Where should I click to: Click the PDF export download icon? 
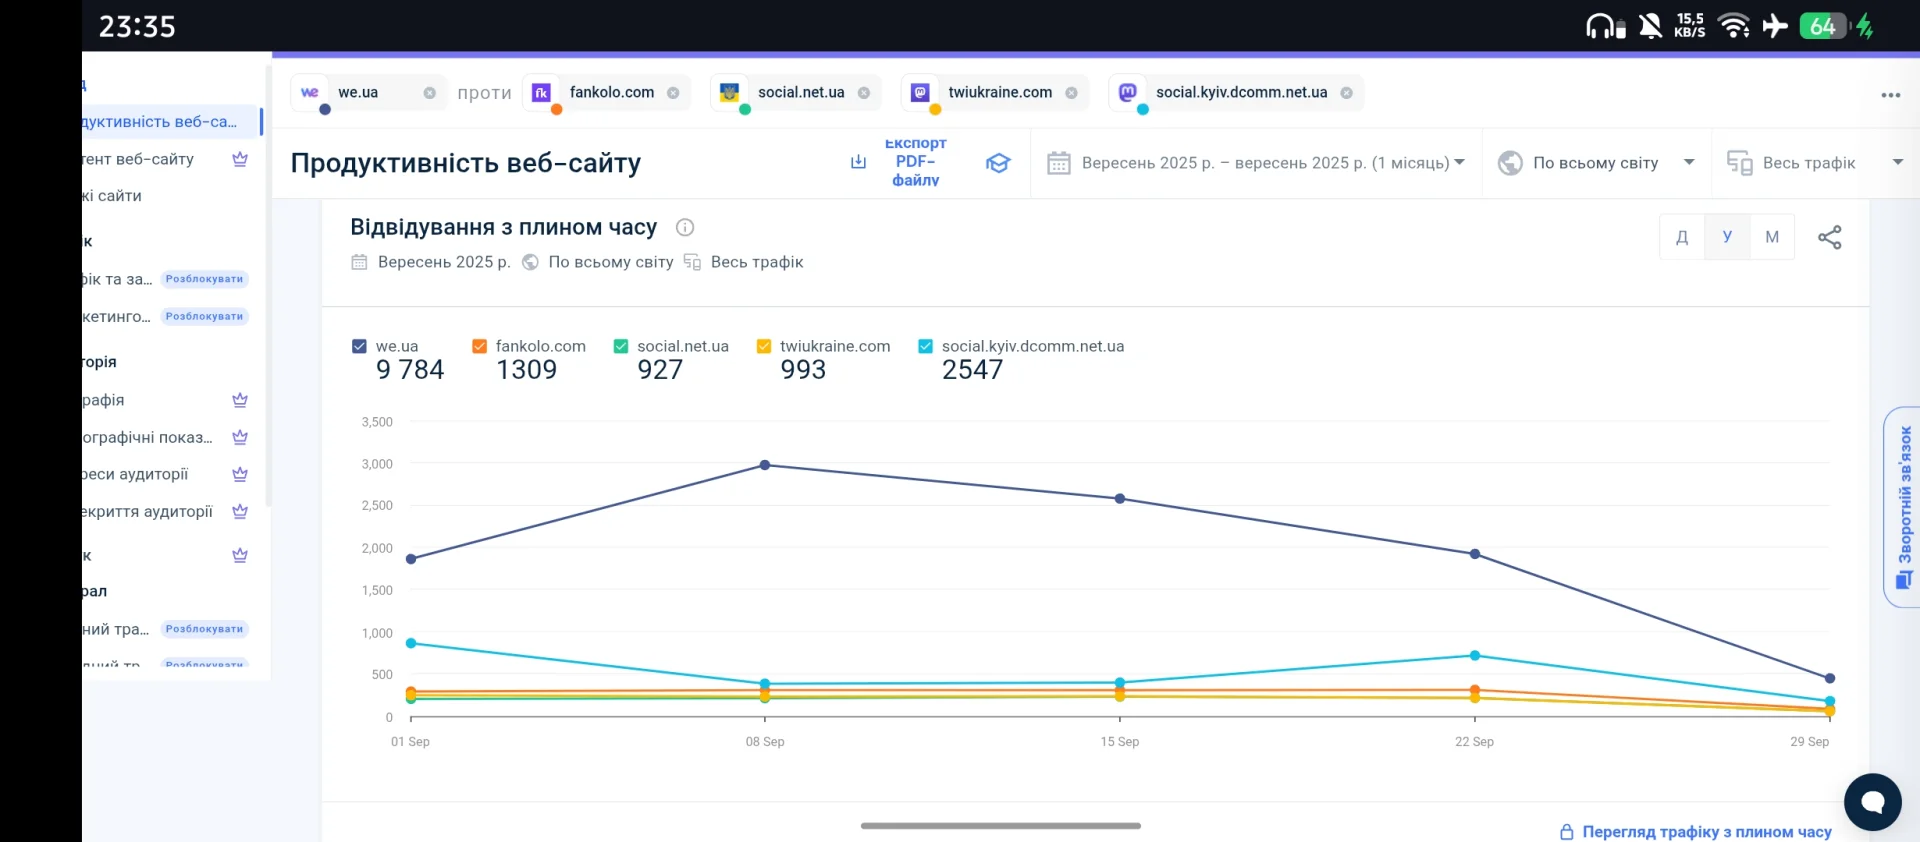click(858, 162)
